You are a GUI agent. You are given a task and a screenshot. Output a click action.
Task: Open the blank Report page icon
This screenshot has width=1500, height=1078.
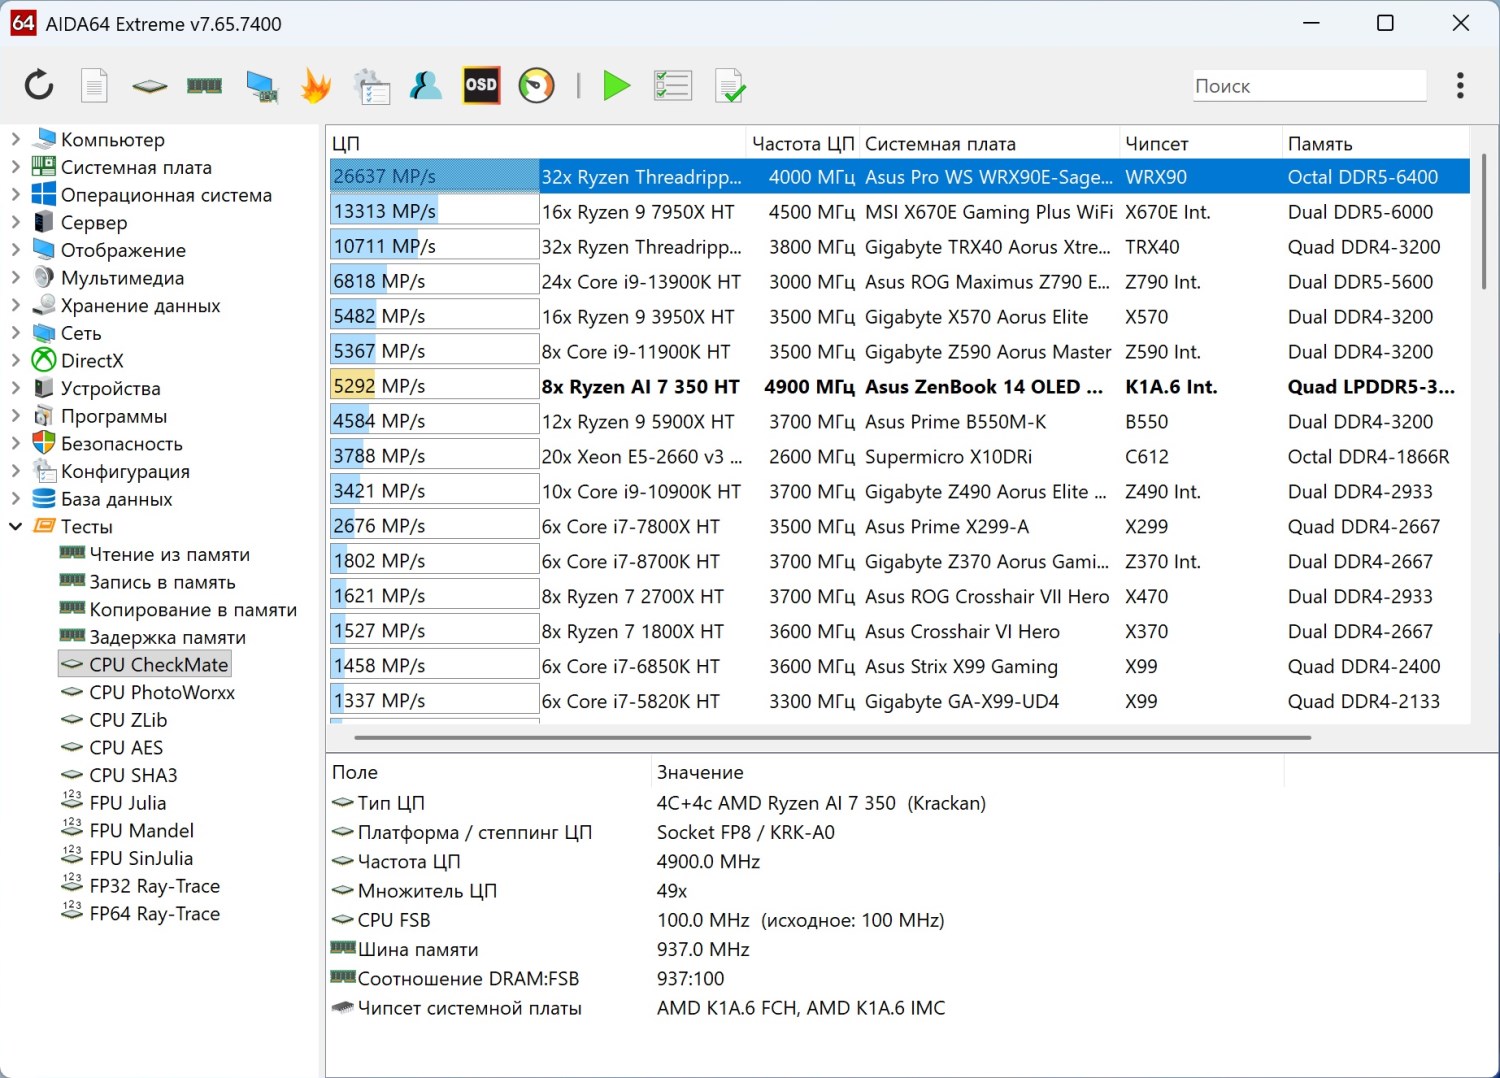coord(94,86)
